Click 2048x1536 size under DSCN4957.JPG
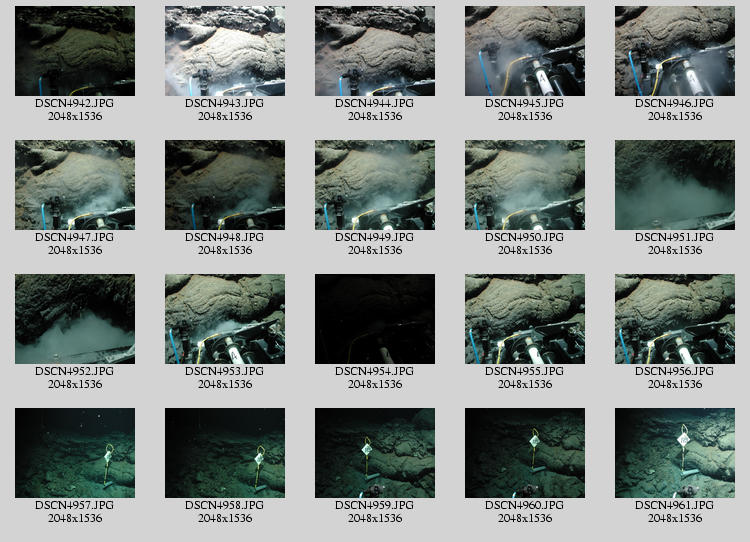750x542 pixels. click(75, 518)
